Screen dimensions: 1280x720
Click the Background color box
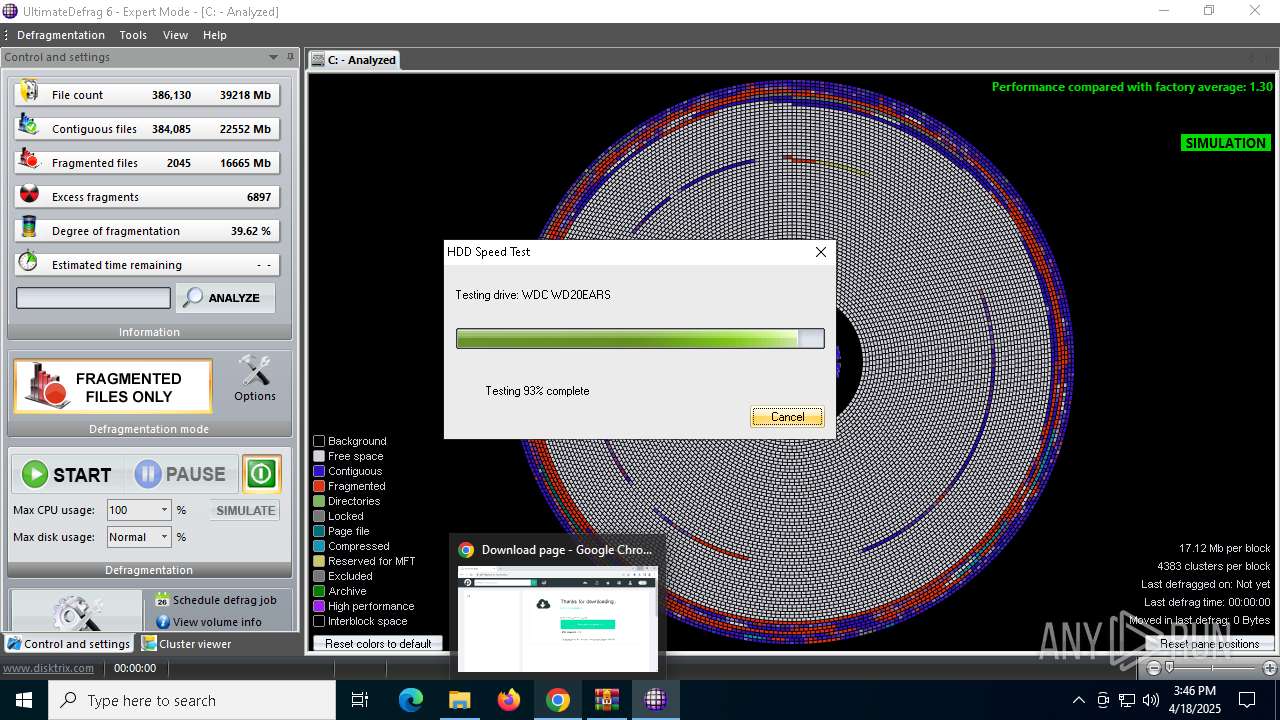tap(319, 441)
